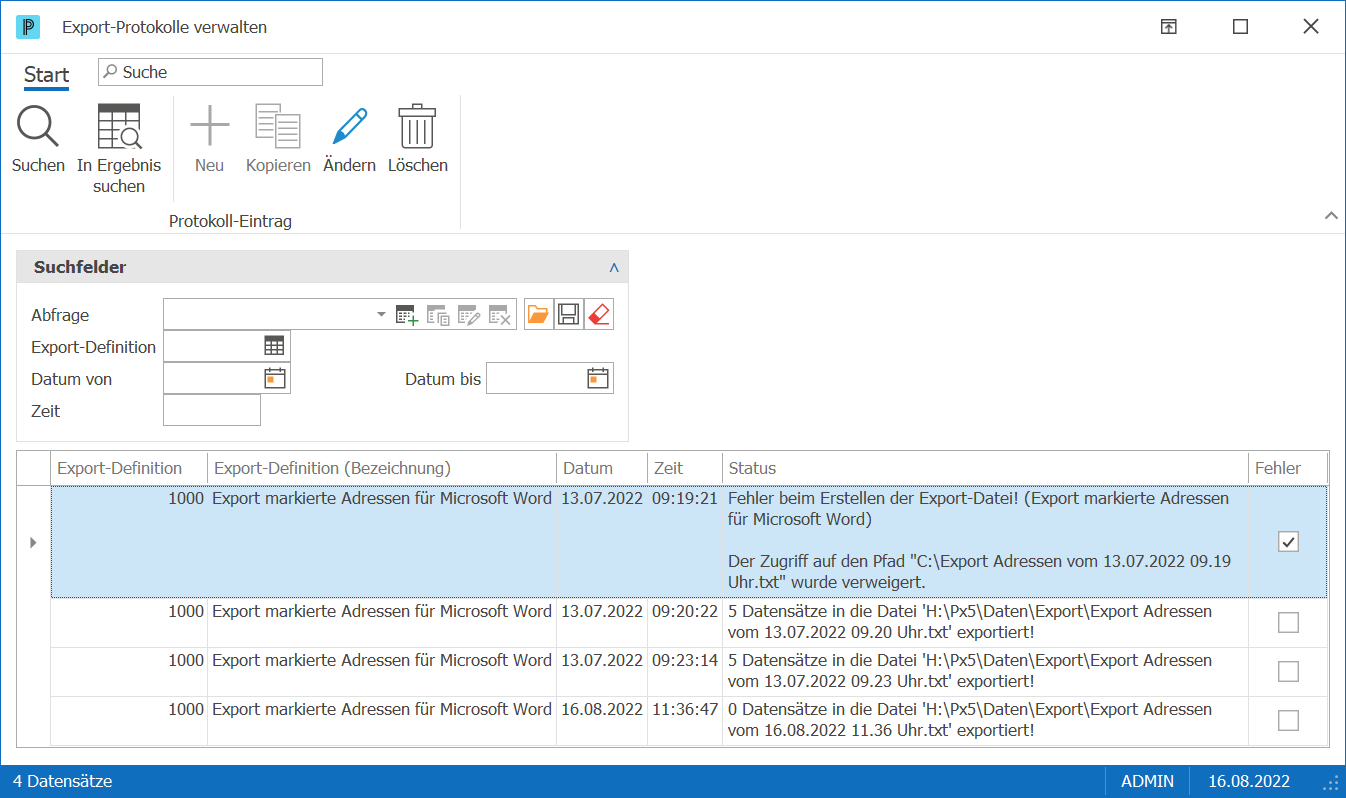1346x798 pixels.
Task: Sort by the Datum column header
Action: coord(602,468)
